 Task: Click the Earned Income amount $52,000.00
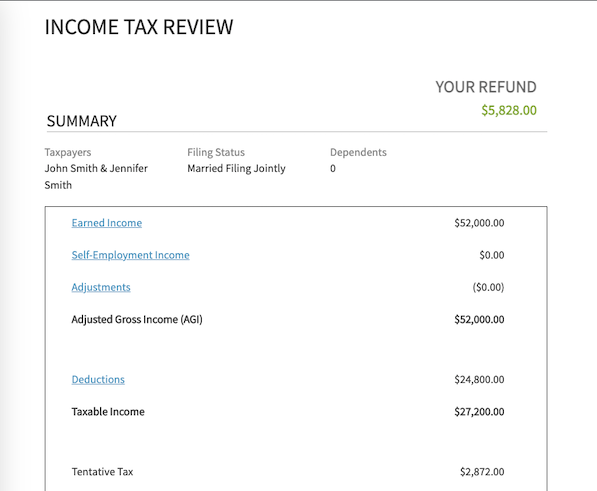coord(479,223)
